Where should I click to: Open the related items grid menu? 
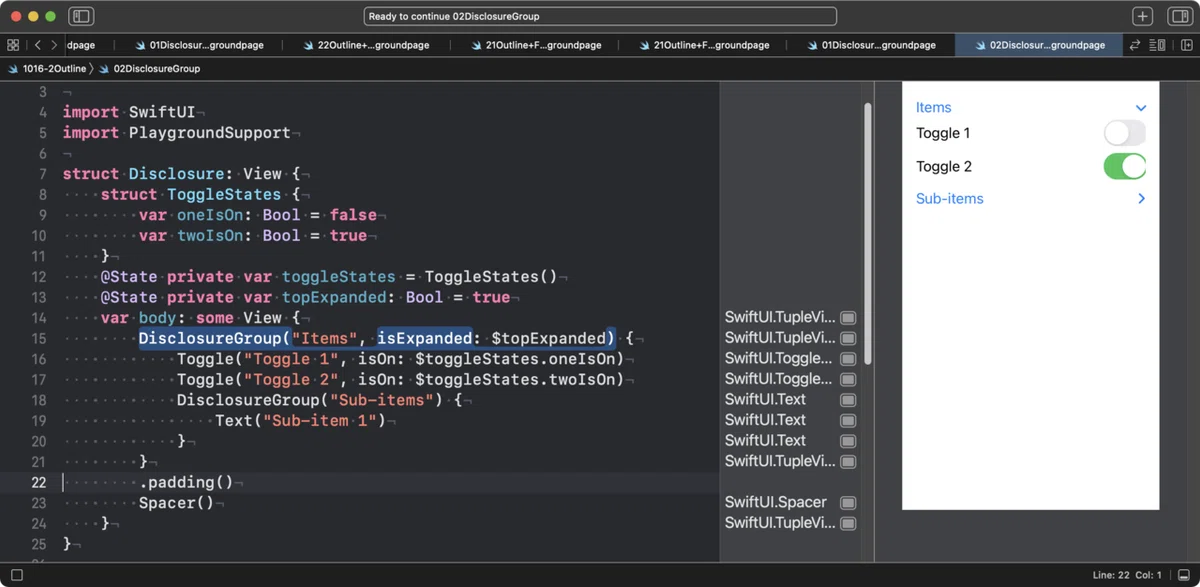13,45
